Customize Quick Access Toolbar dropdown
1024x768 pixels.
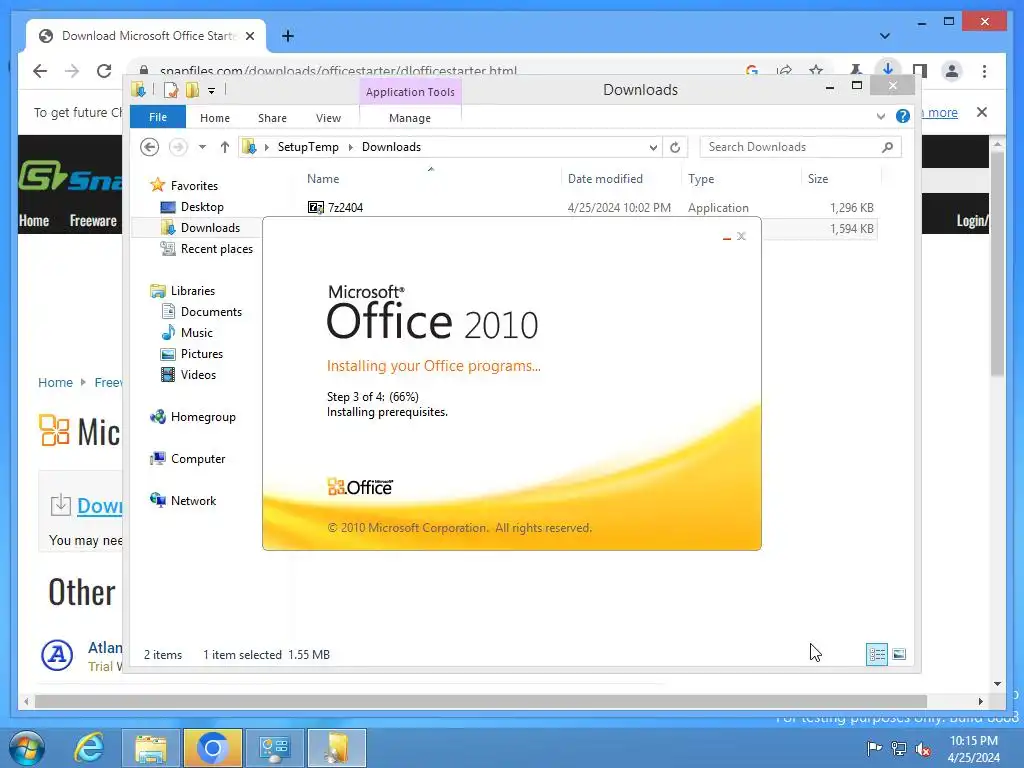tap(212, 91)
